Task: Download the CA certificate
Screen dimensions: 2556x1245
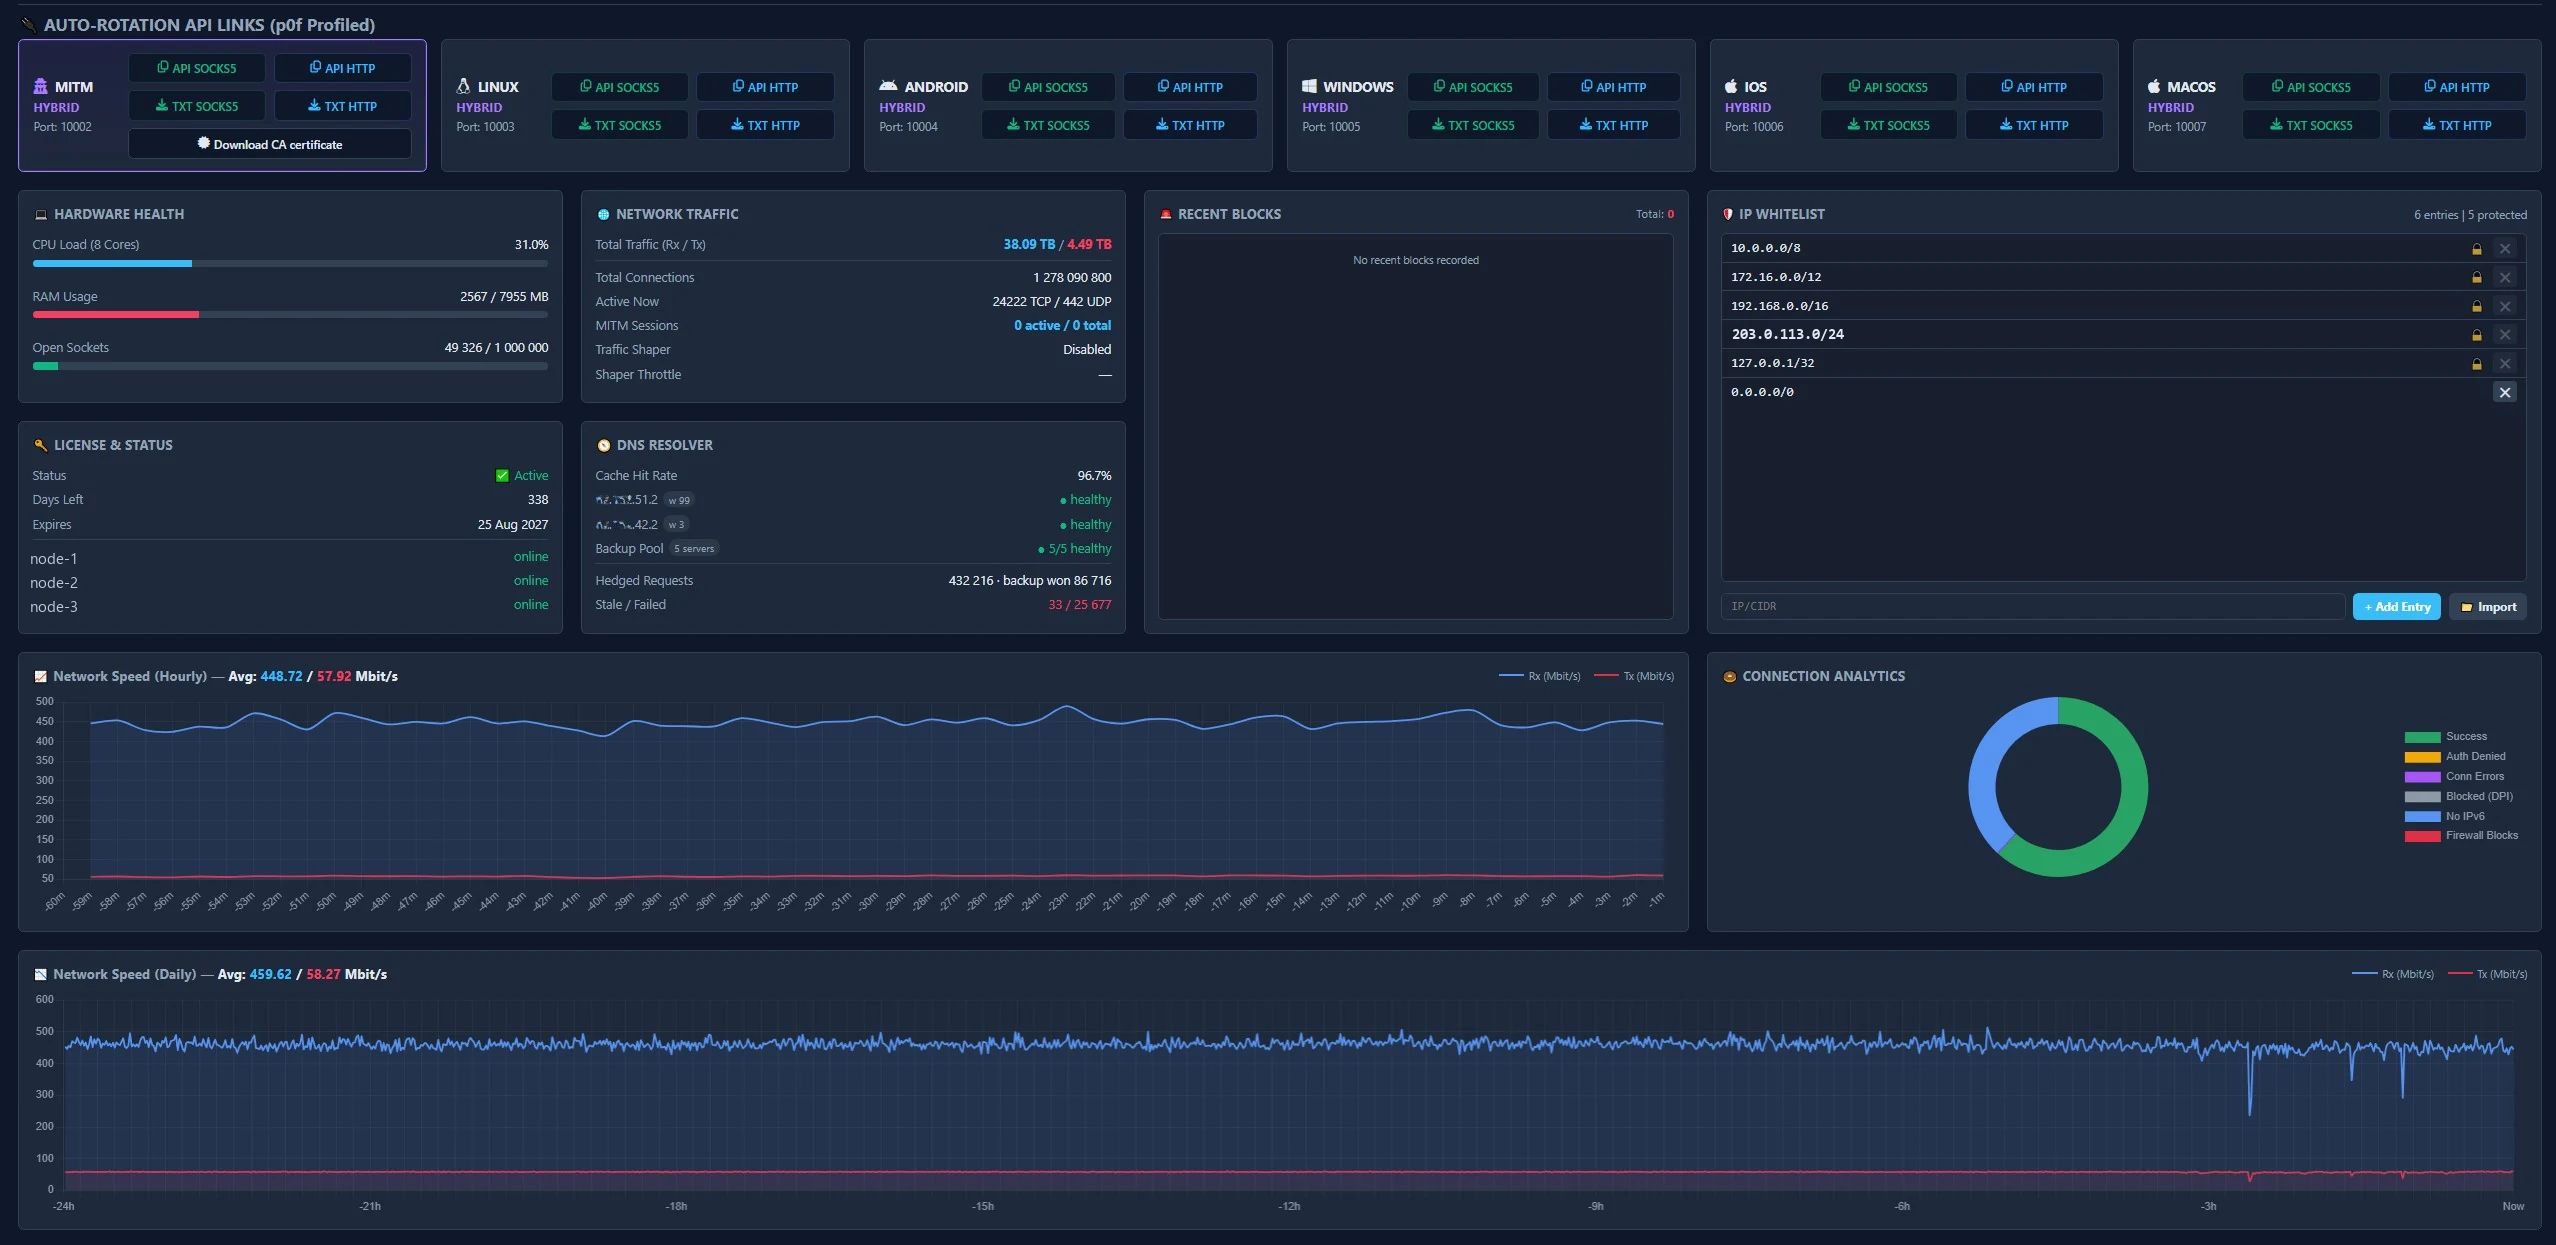Action: [270, 144]
